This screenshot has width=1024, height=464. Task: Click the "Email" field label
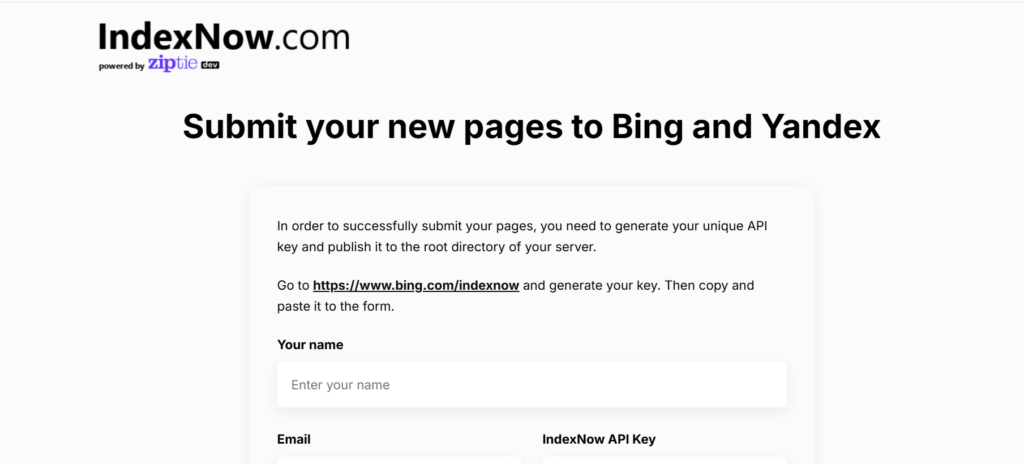point(294,439)
